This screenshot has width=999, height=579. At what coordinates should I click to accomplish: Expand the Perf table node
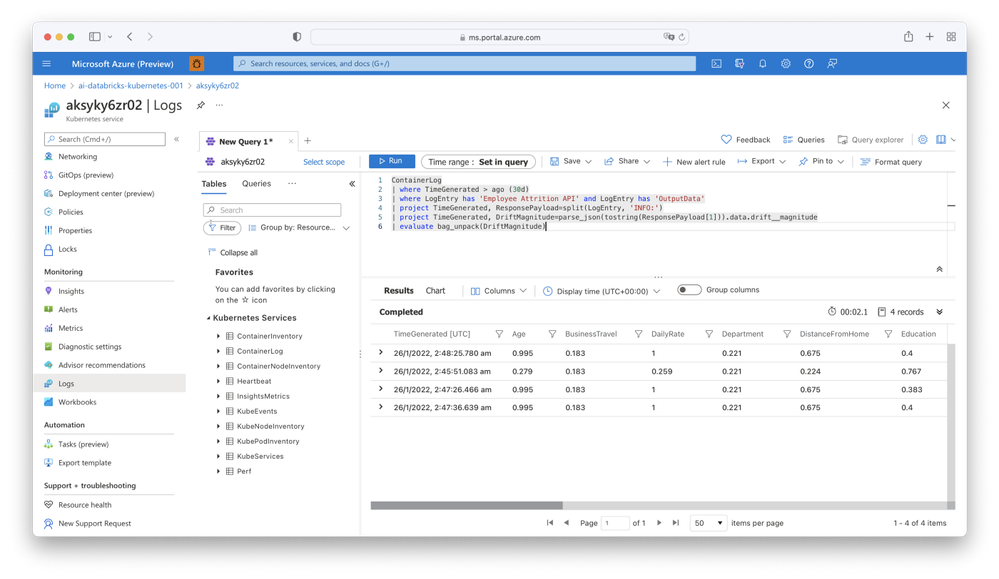pyautogui.click(x=218, y=471)
